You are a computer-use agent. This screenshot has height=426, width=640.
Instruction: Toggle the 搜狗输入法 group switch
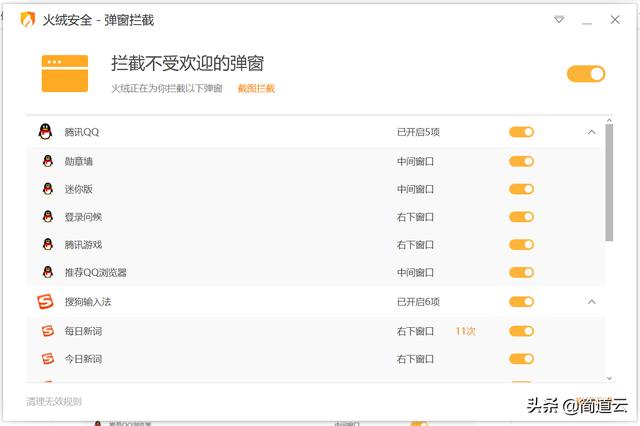coord(521,302)
